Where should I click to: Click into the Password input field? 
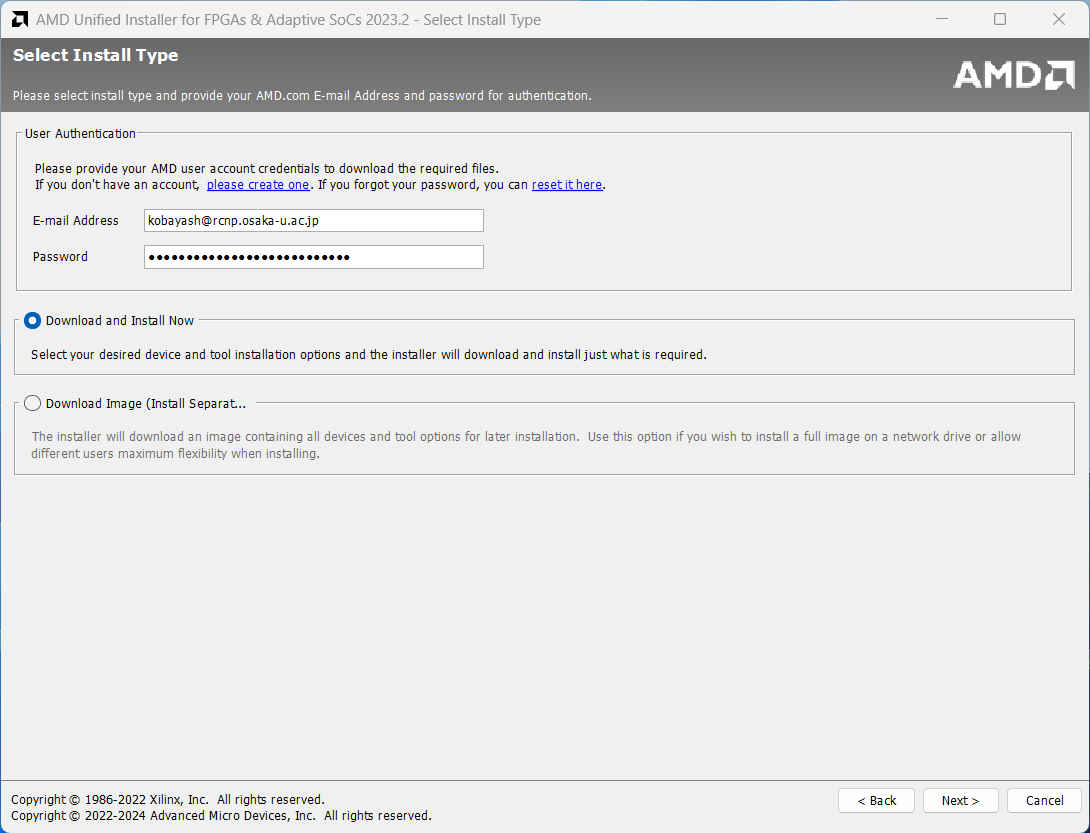(313, 257)
